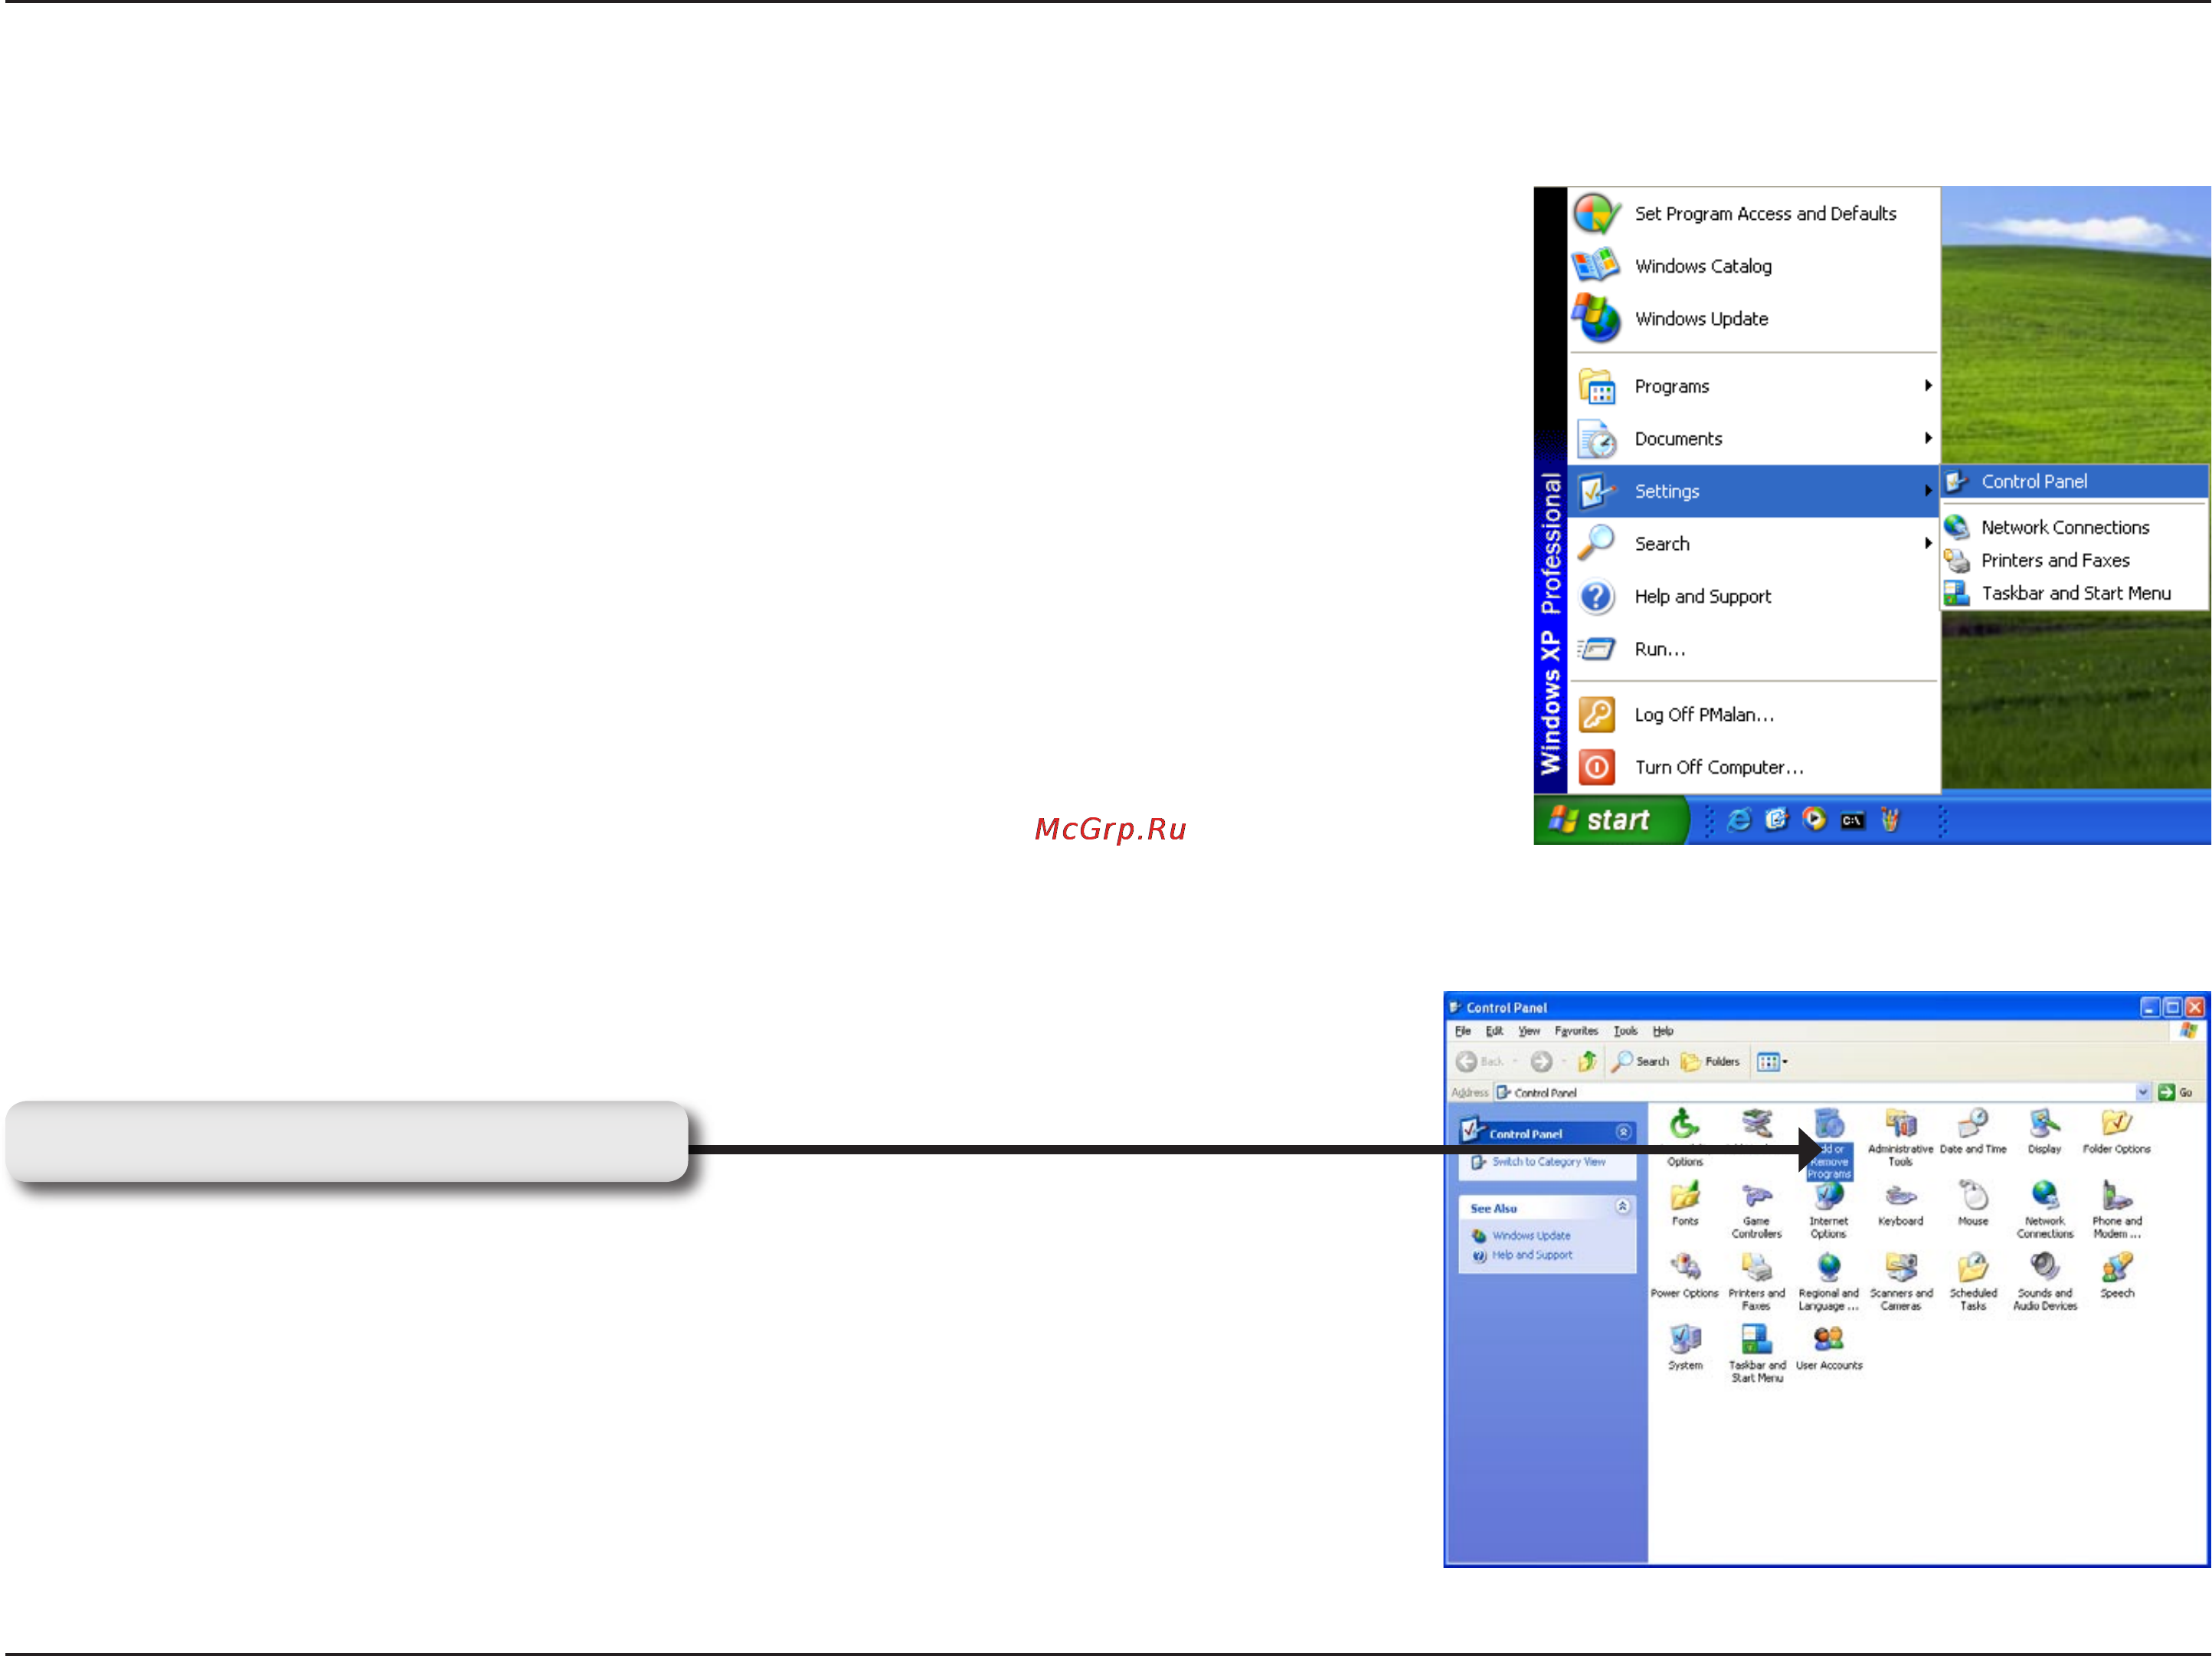Choose Control Panel from Settings submenu
This screenshot has width=2212, height=1656.
(2075, 481)
